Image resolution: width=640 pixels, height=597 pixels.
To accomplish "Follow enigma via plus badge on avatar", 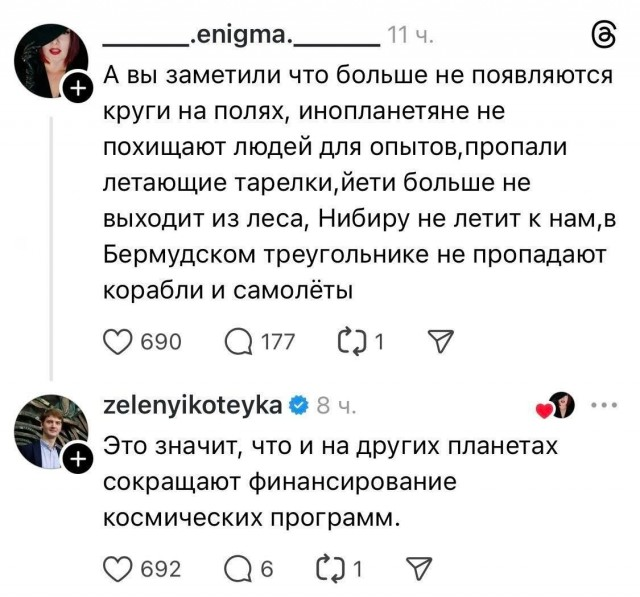I will point(78,90).
